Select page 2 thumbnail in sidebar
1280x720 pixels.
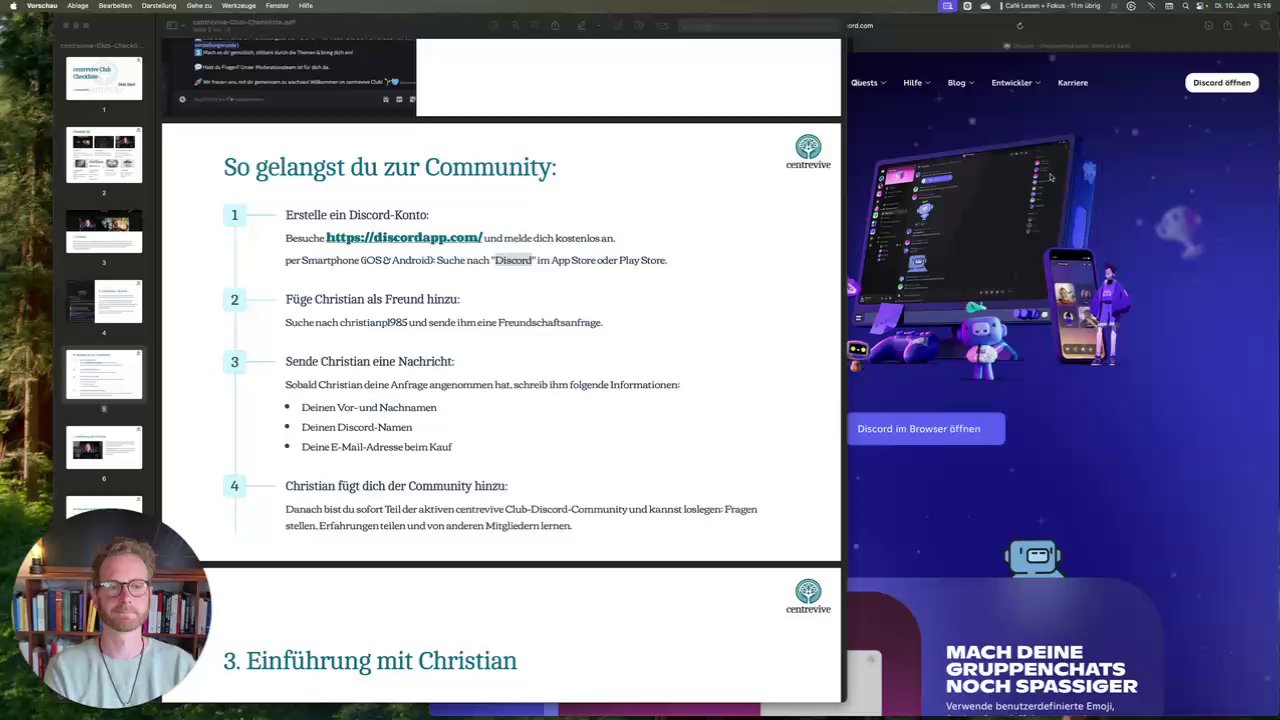[104, 155]
